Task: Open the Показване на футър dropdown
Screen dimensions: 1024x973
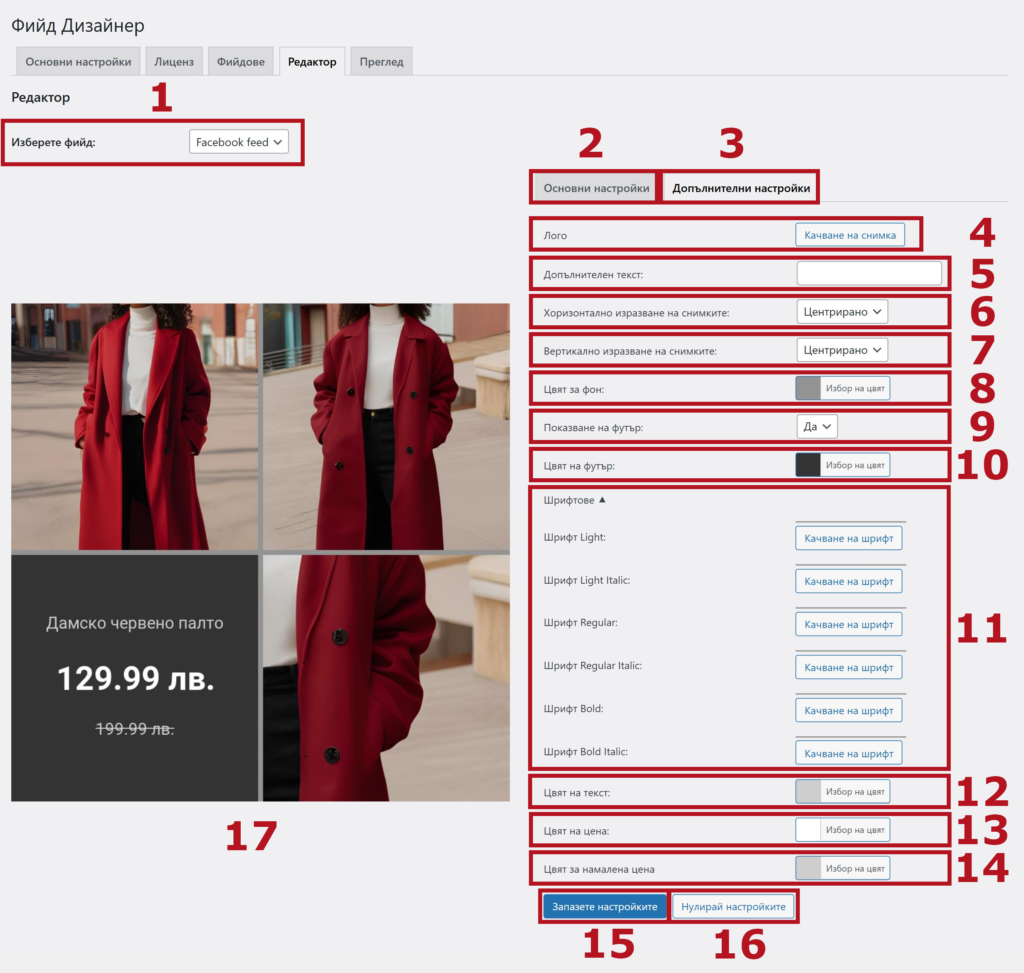Action: click(x=816, y=427)
